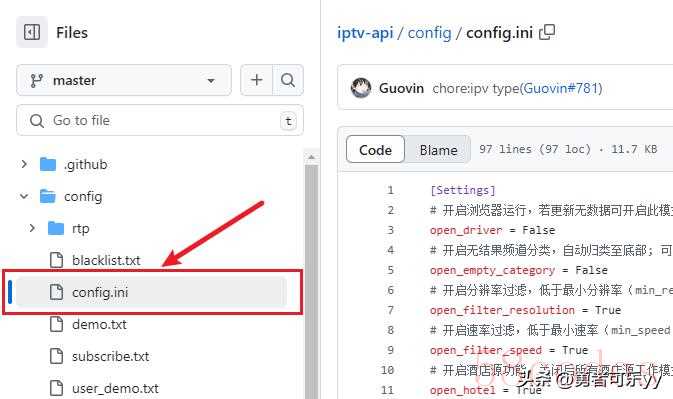Open commit message chore:ipv type
673x399 pixels.
(476, 88)
